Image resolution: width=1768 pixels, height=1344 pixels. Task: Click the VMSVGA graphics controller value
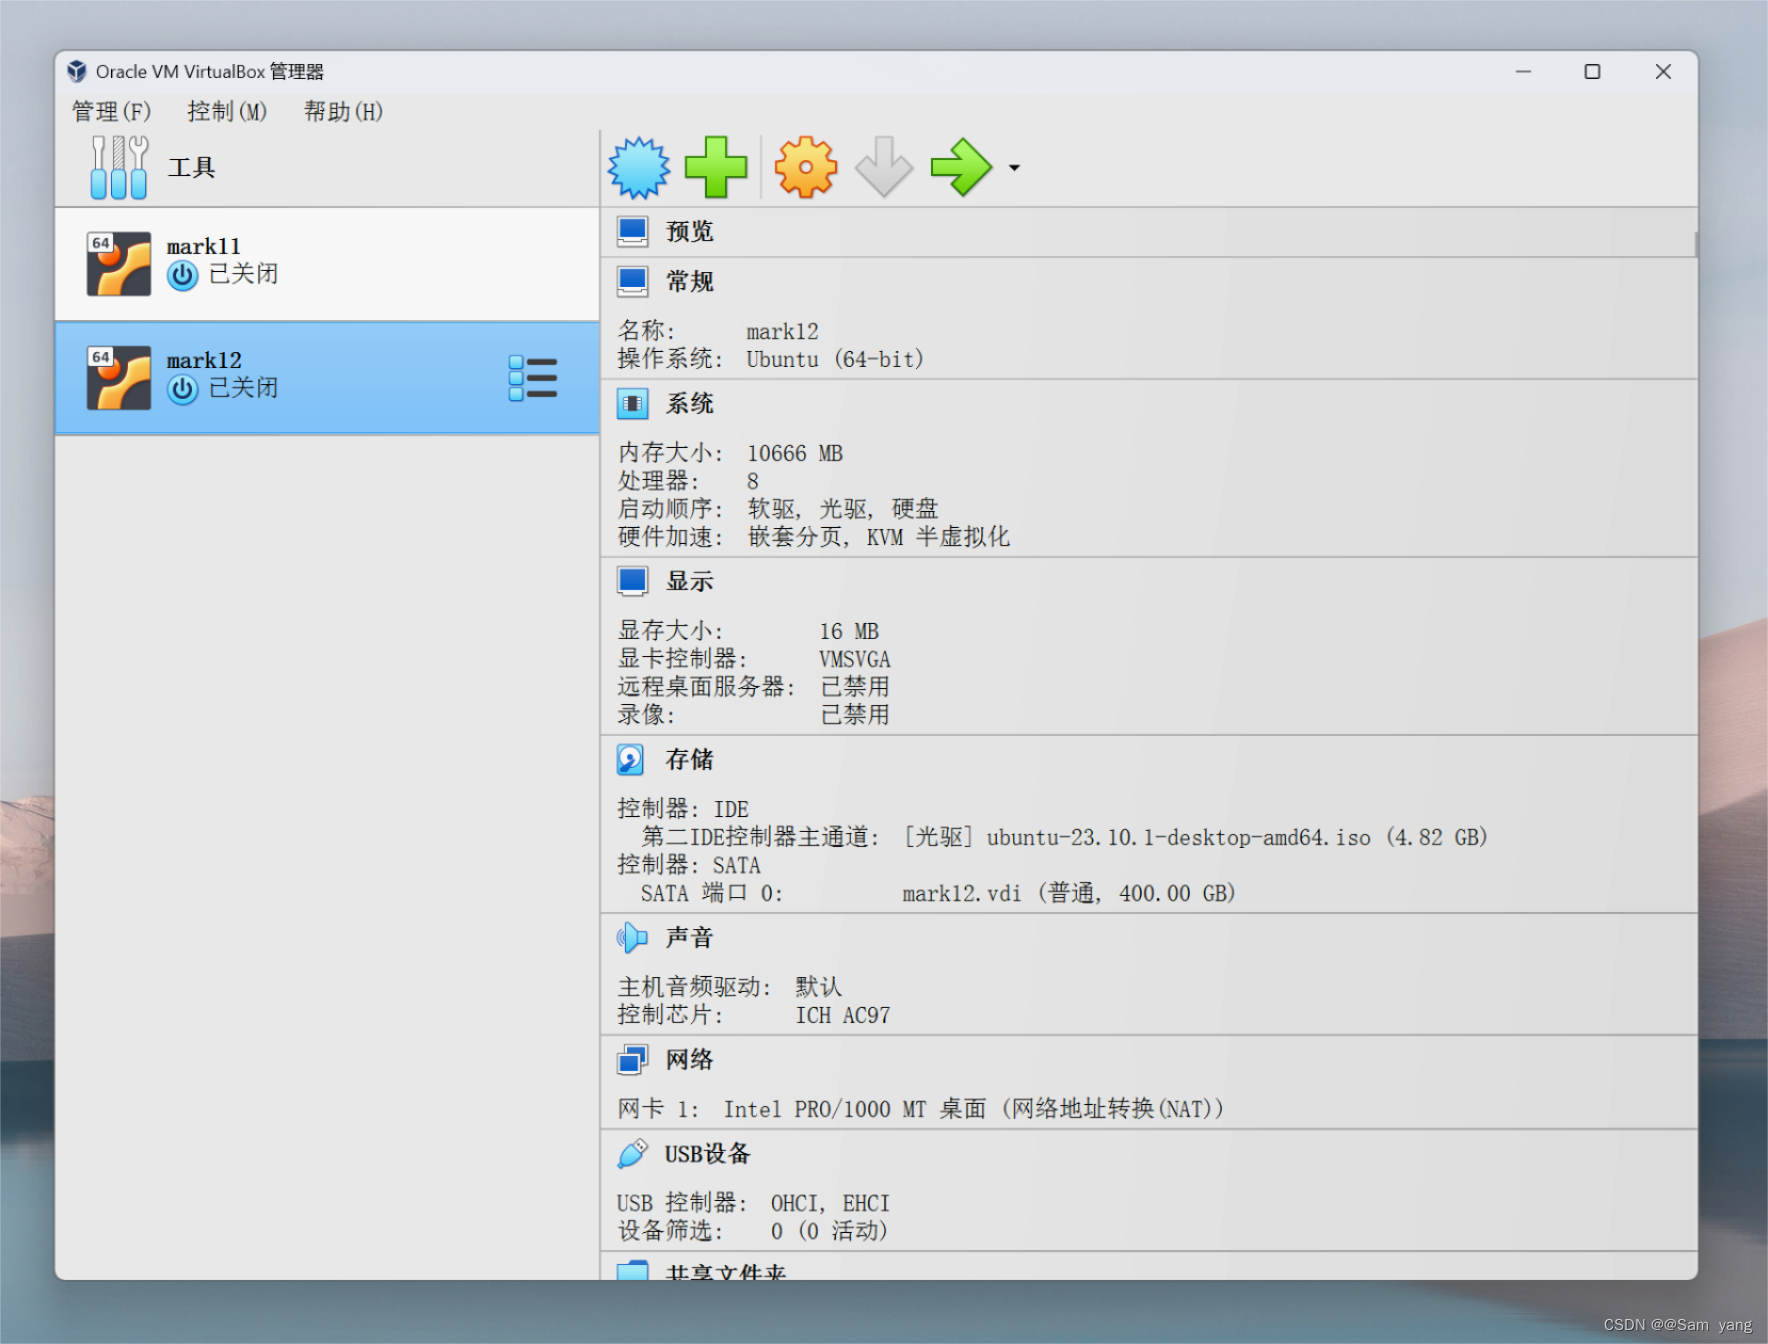pyautogui.click(x=855, y=660)
